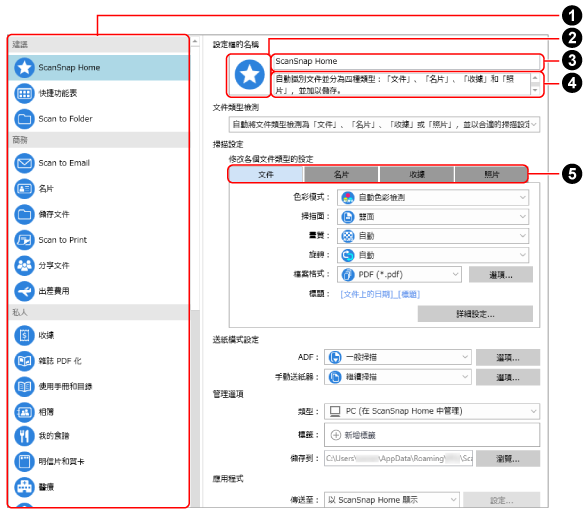The height and width of the screenshot is (517, 584).
Task: Click the profile list scroll-up arrow
Action: coord(195,41)
